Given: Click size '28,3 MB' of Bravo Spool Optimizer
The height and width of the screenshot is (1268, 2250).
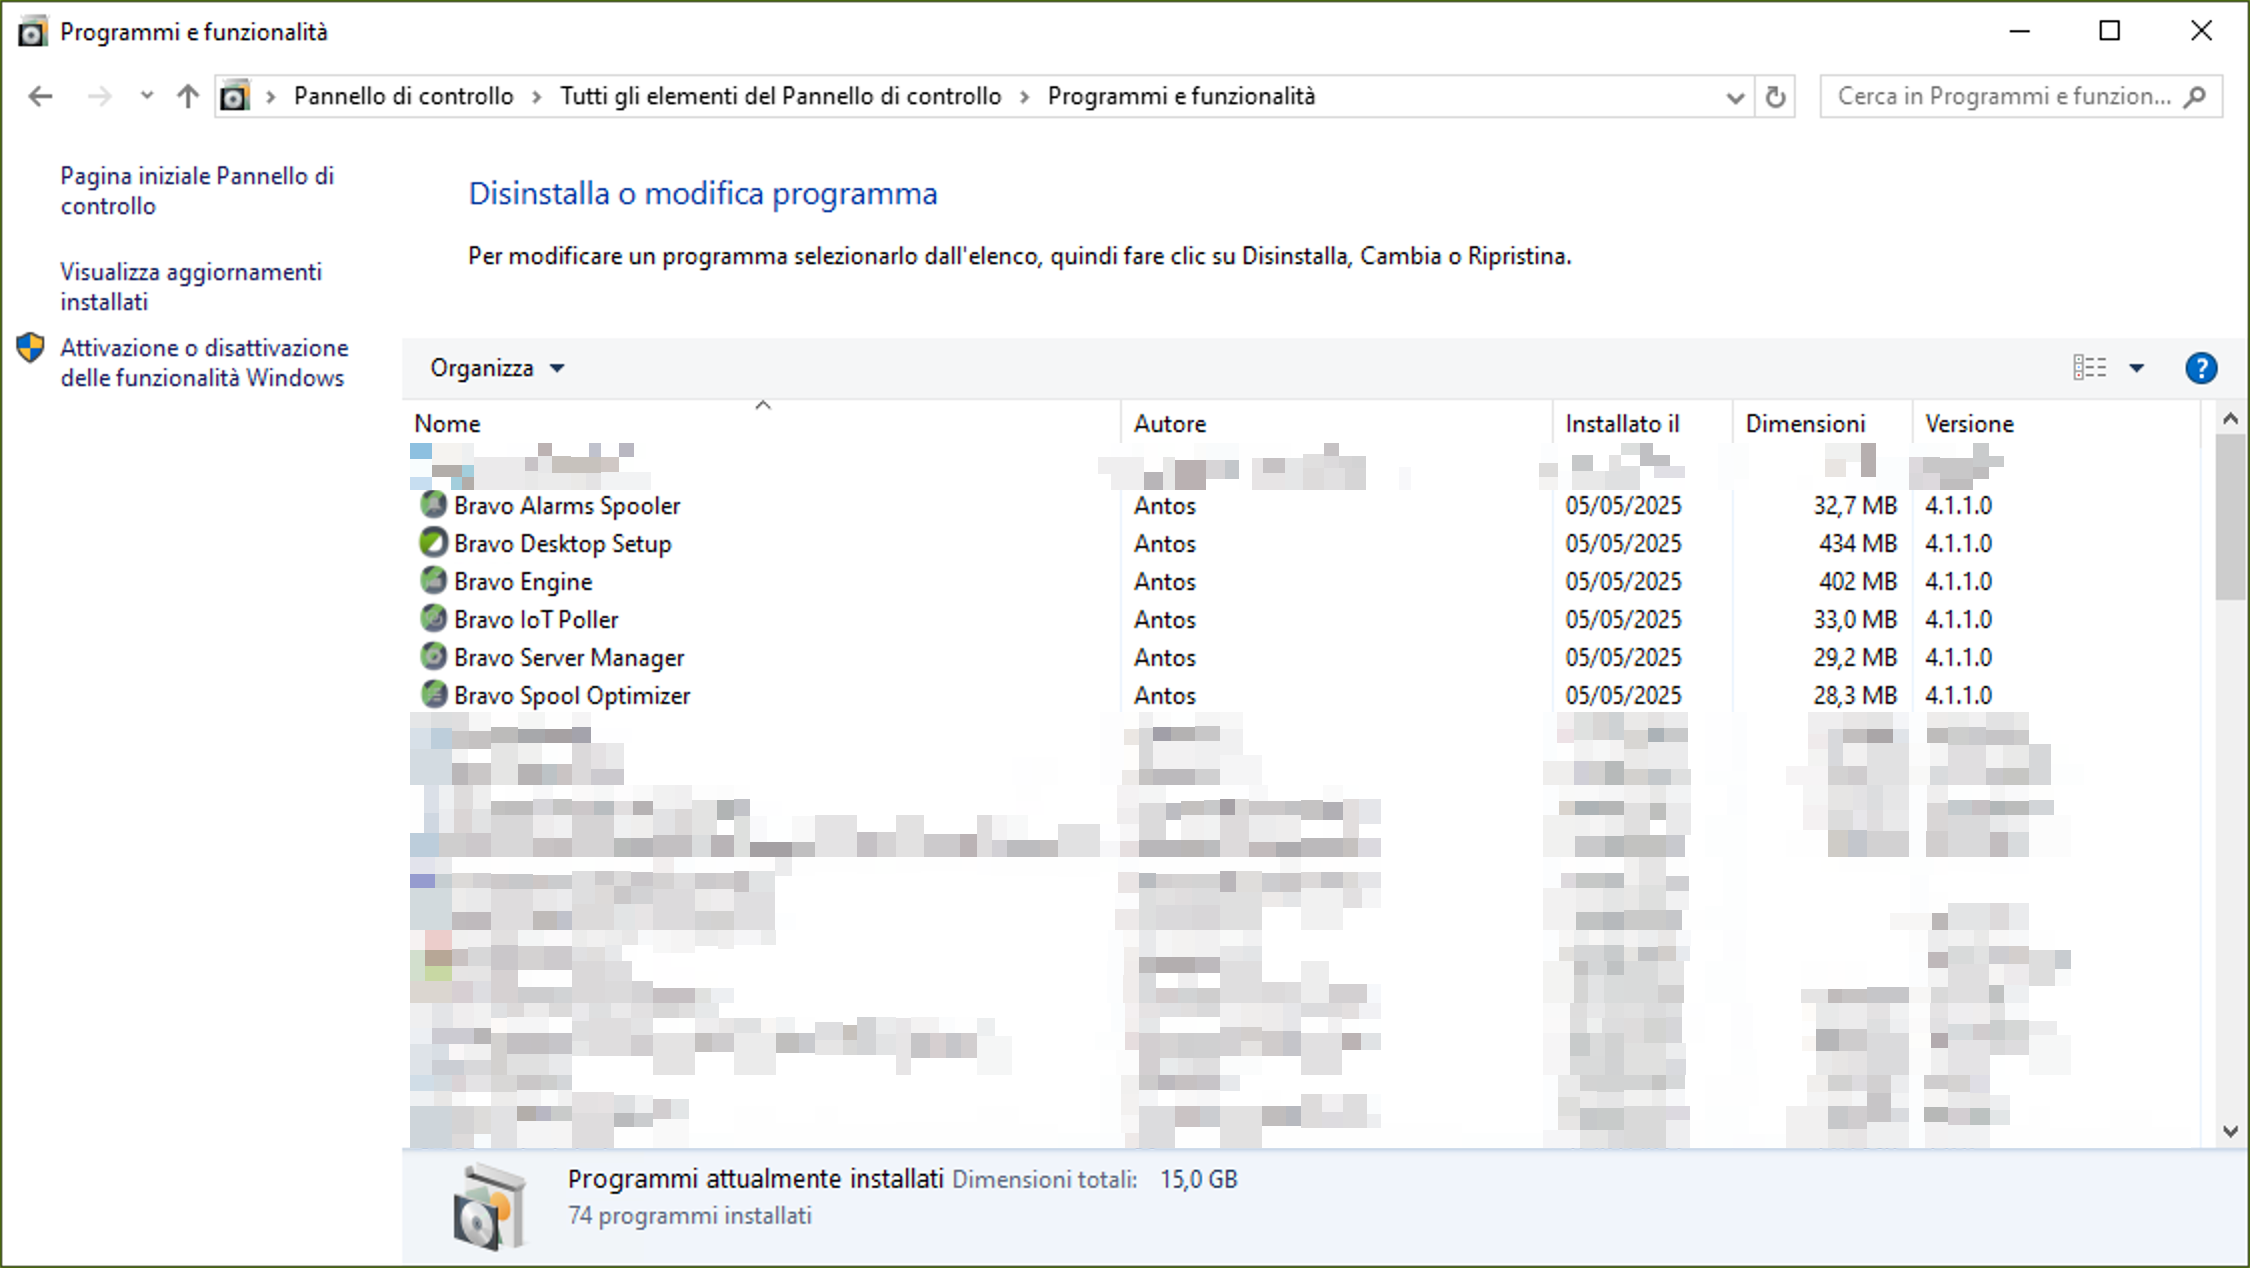Looking at the screenshot, I should pos(1855,696).
